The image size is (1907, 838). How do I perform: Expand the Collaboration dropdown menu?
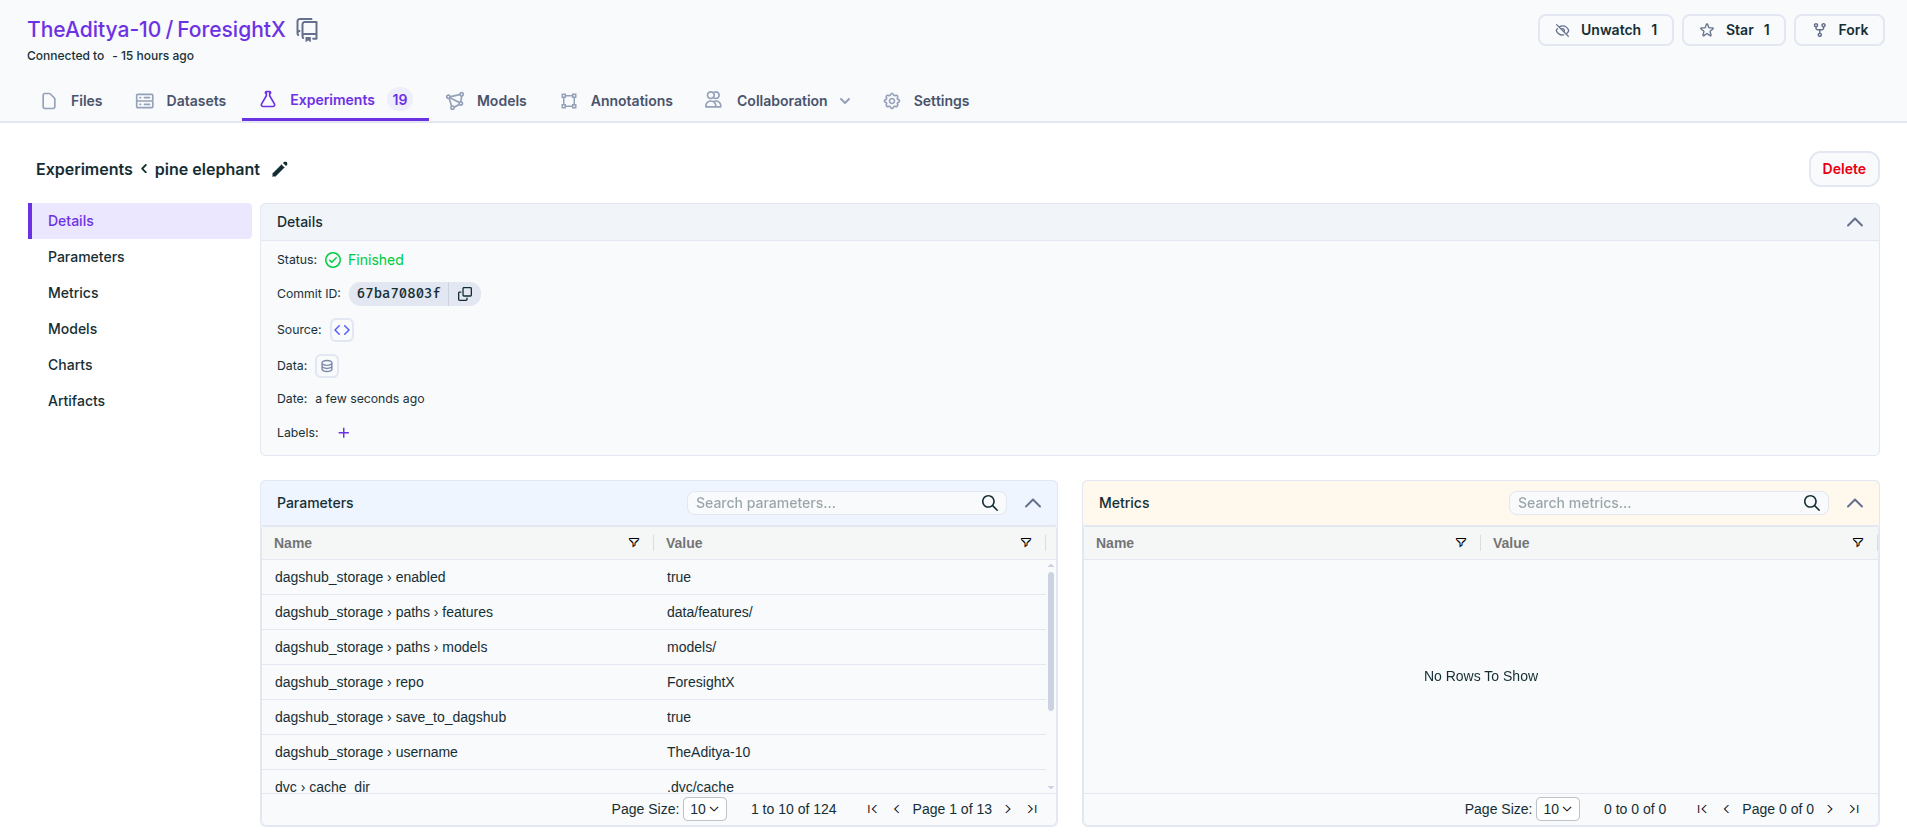click(x=779, y=101)
